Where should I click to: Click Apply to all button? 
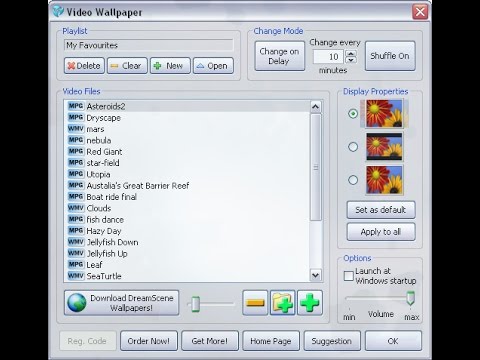click(381, 232)
